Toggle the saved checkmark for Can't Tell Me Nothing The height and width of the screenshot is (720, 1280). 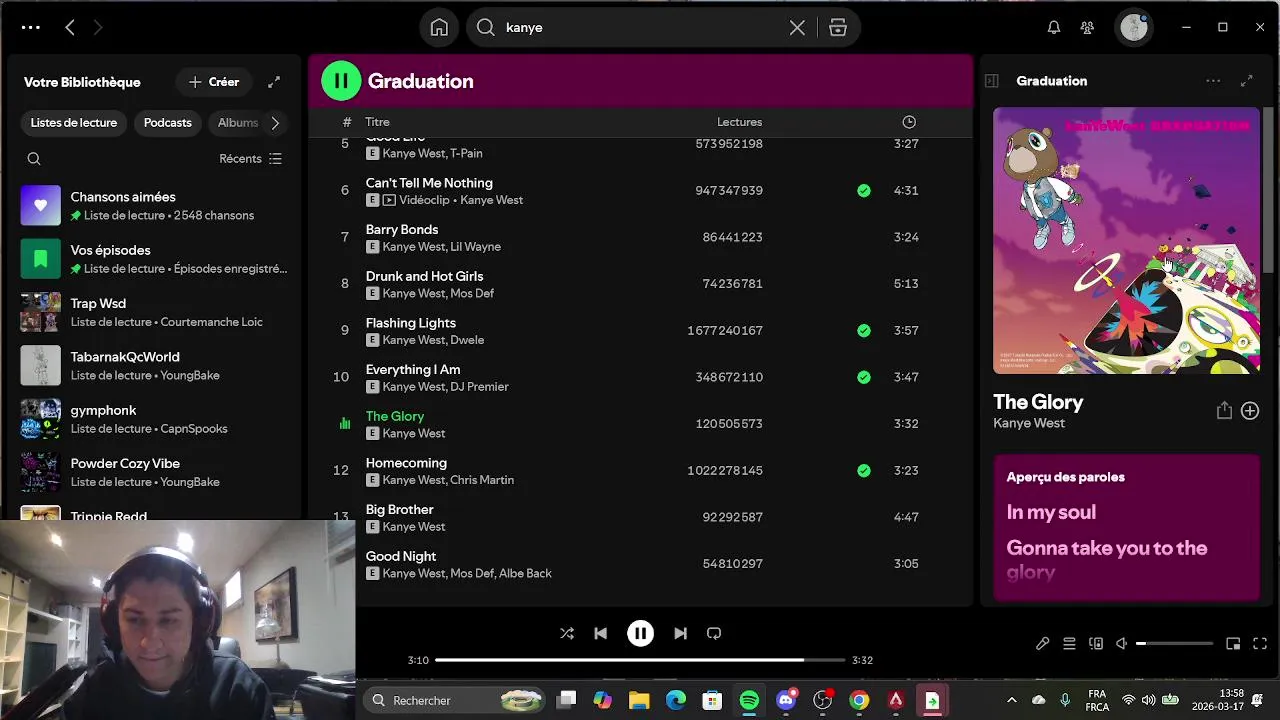[864, 190]
